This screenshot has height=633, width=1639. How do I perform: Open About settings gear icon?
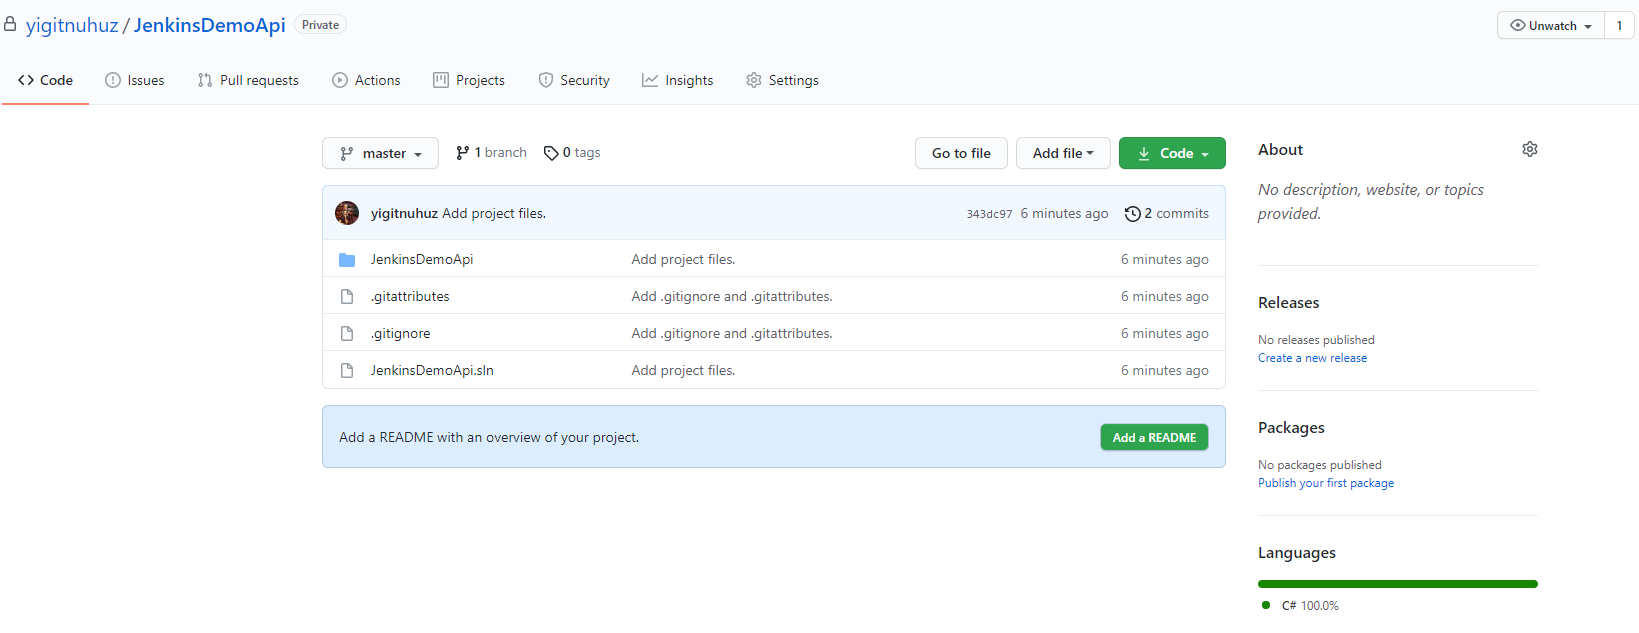pos(1530,149)
